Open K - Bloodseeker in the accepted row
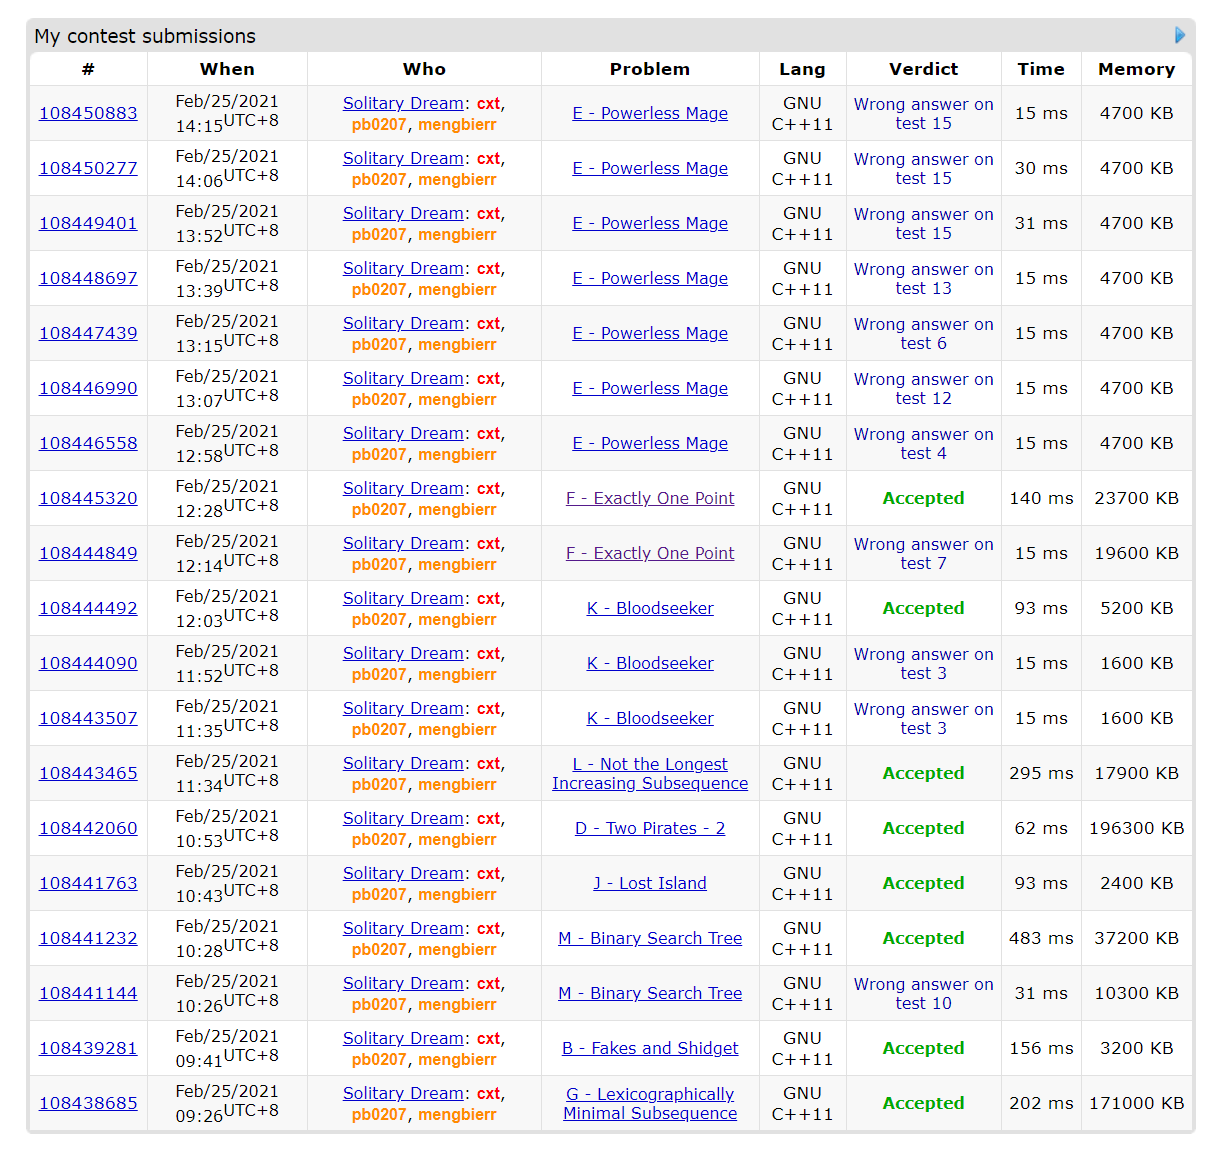Viewport: 1208px width, 1149px height. [650, 608]
